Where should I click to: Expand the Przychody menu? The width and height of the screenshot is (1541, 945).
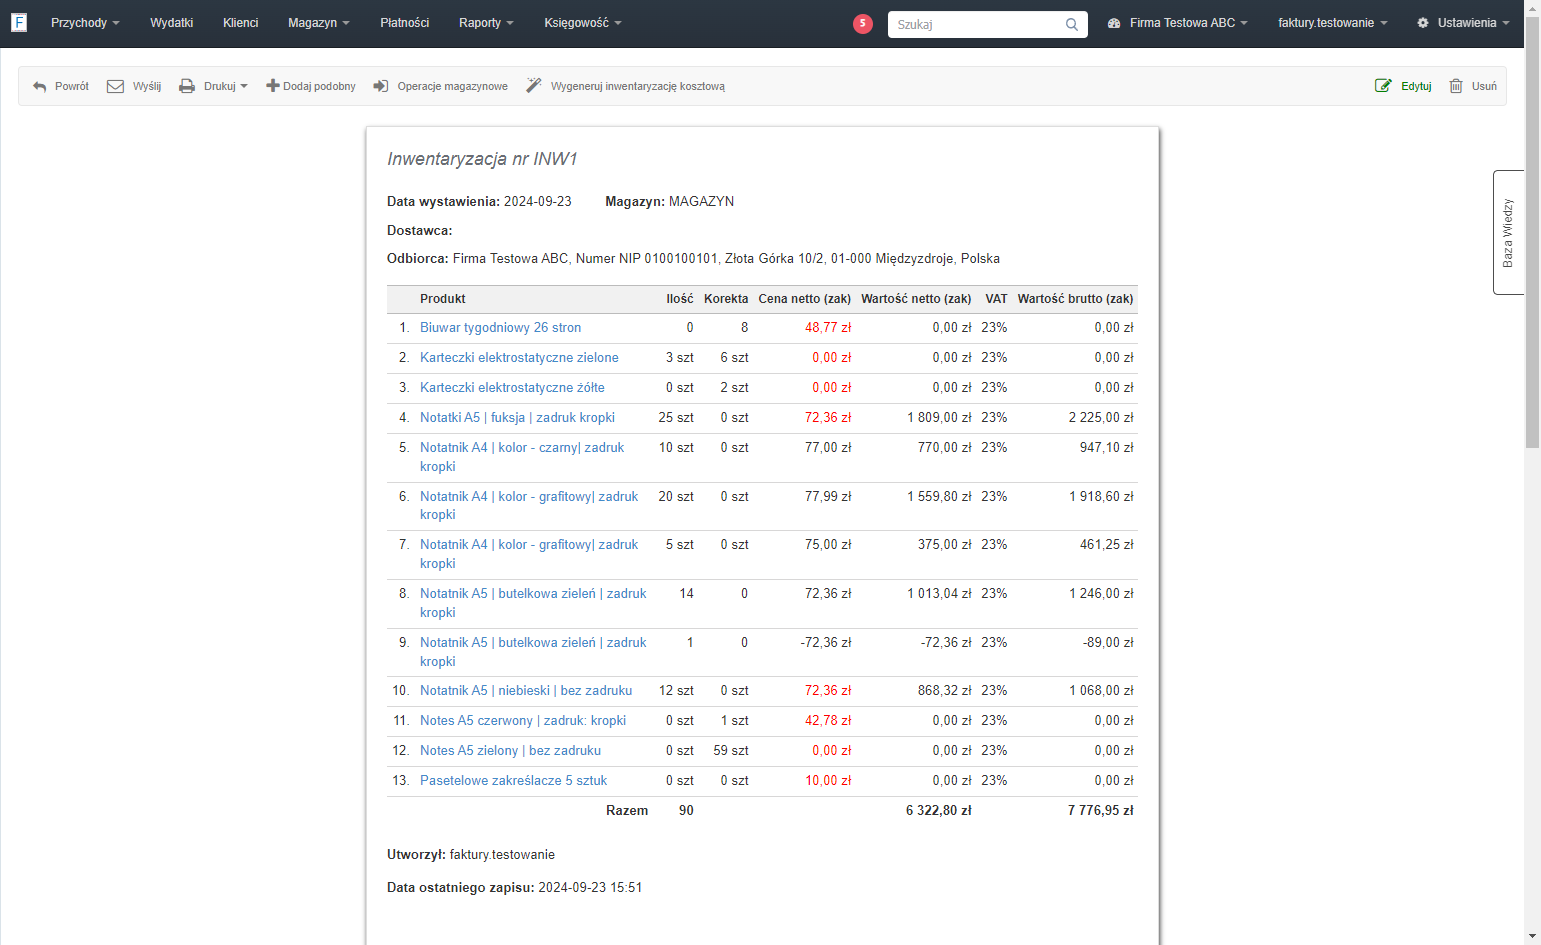[85, 22]
